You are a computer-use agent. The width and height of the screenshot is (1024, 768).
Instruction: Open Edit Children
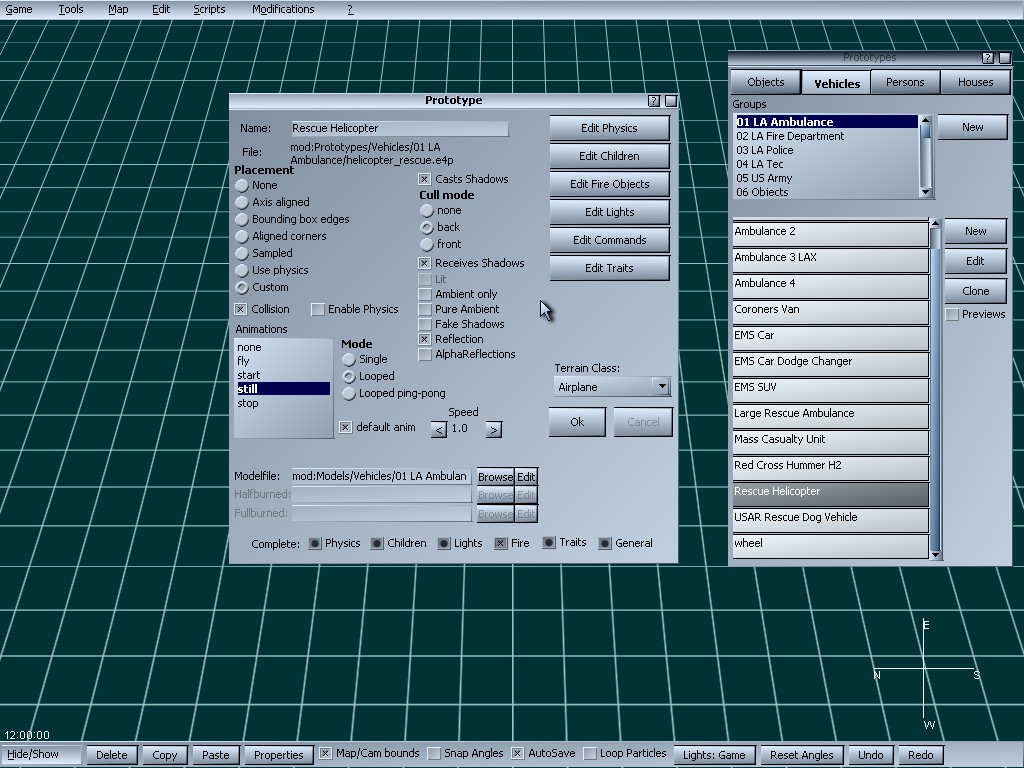click(x=609, y=156)
